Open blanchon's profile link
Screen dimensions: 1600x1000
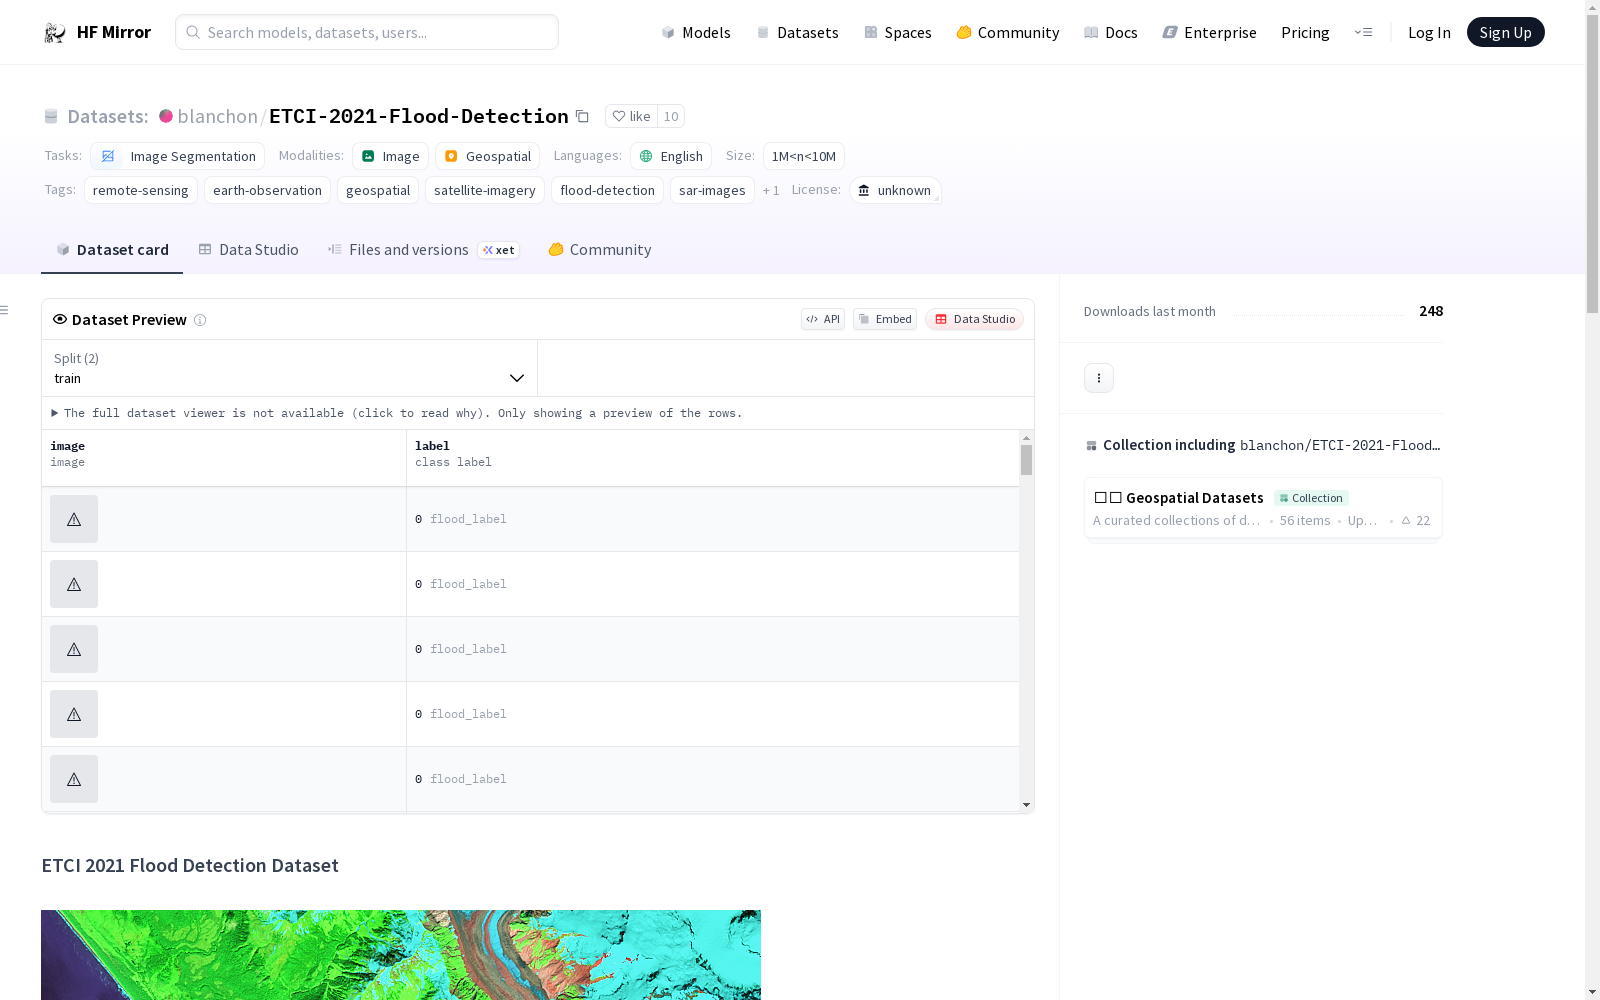(218, 116)
